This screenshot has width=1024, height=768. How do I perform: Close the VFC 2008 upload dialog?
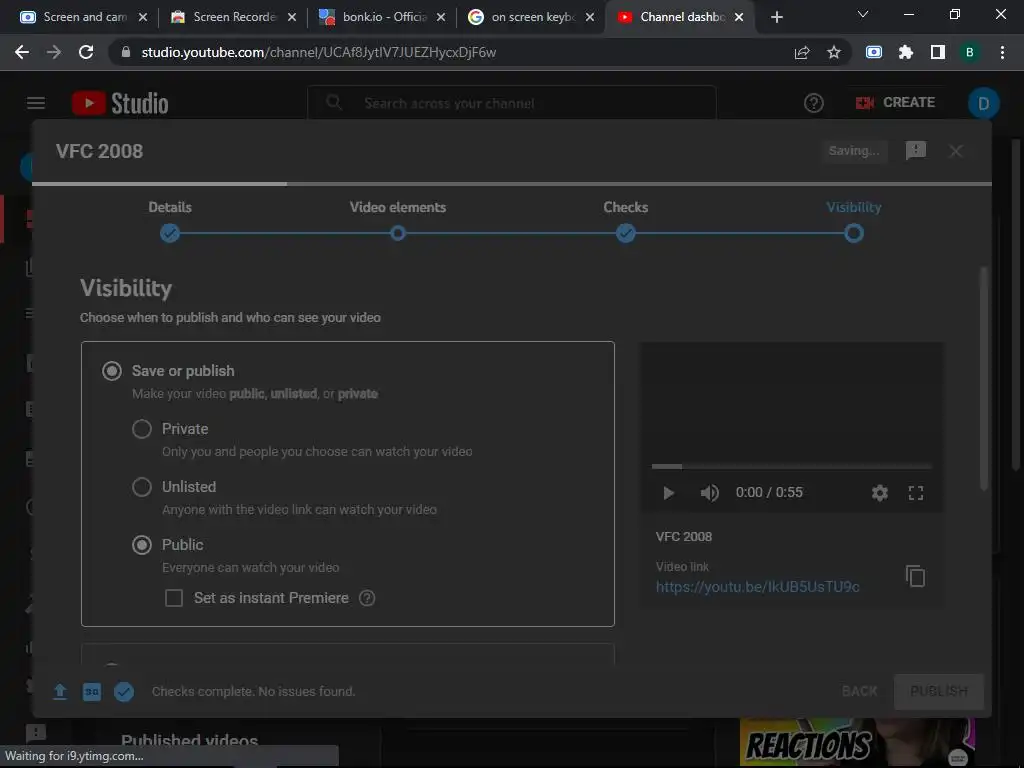point(955,152)
